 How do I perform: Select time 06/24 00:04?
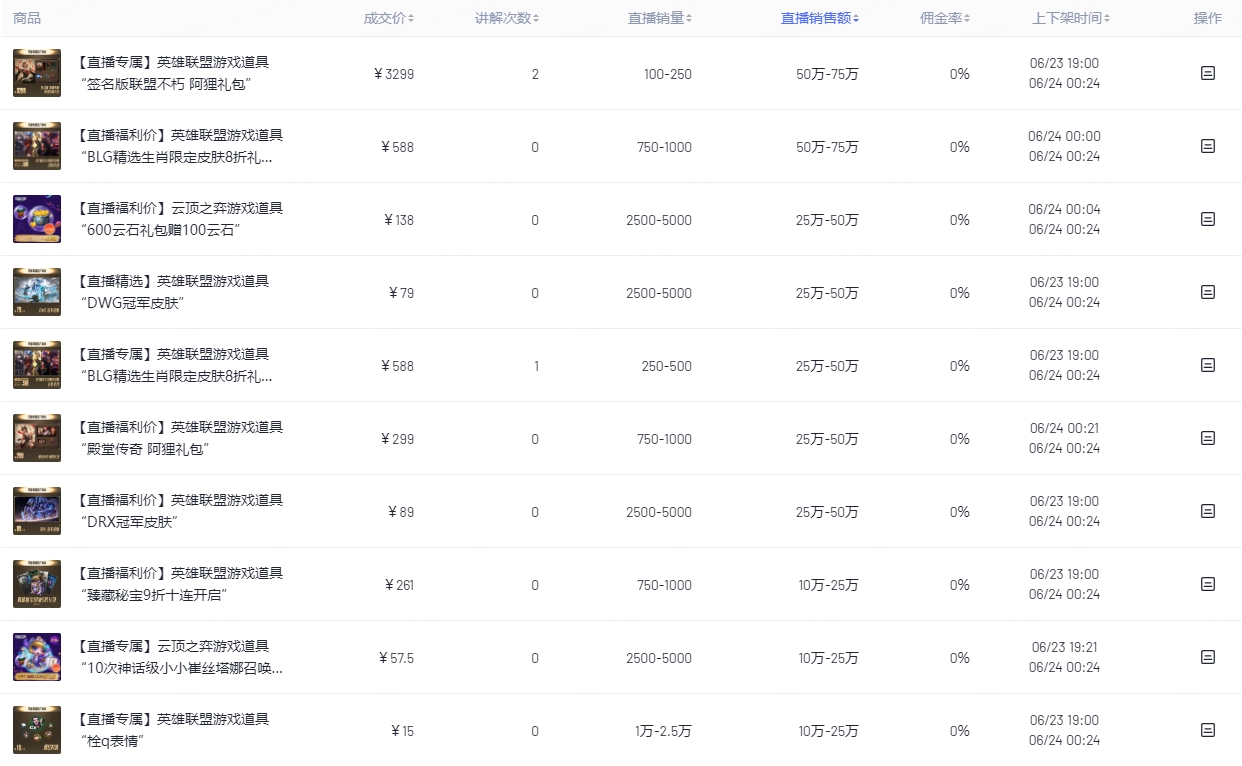click(x=1064, y=209)
